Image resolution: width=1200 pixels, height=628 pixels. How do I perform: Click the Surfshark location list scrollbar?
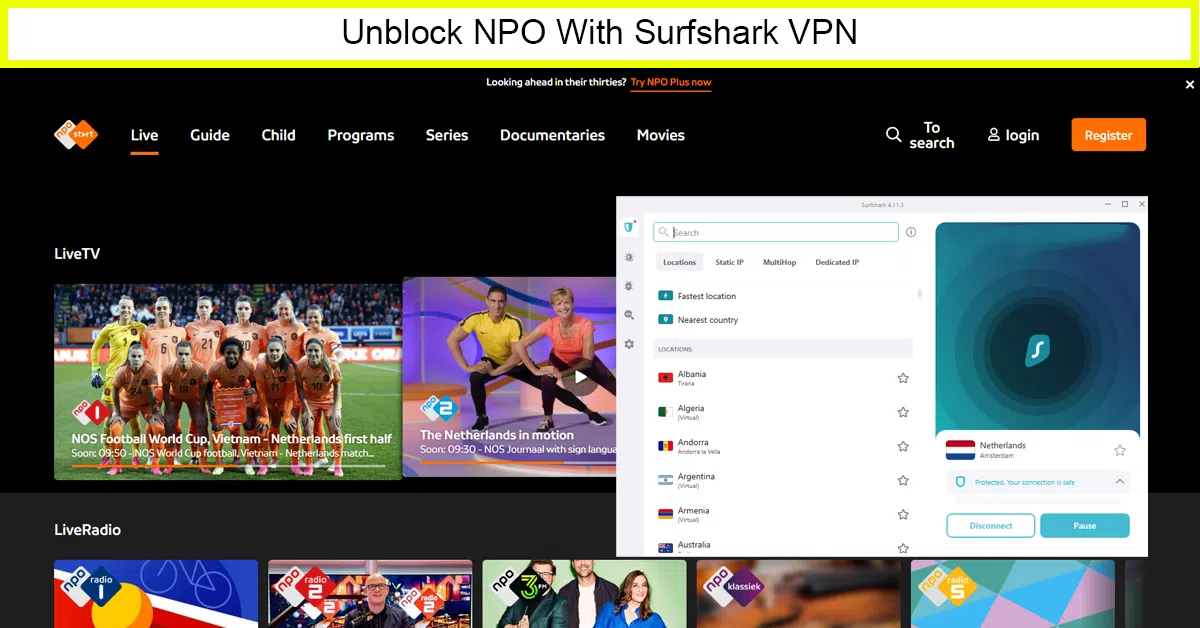click(920, 295)
